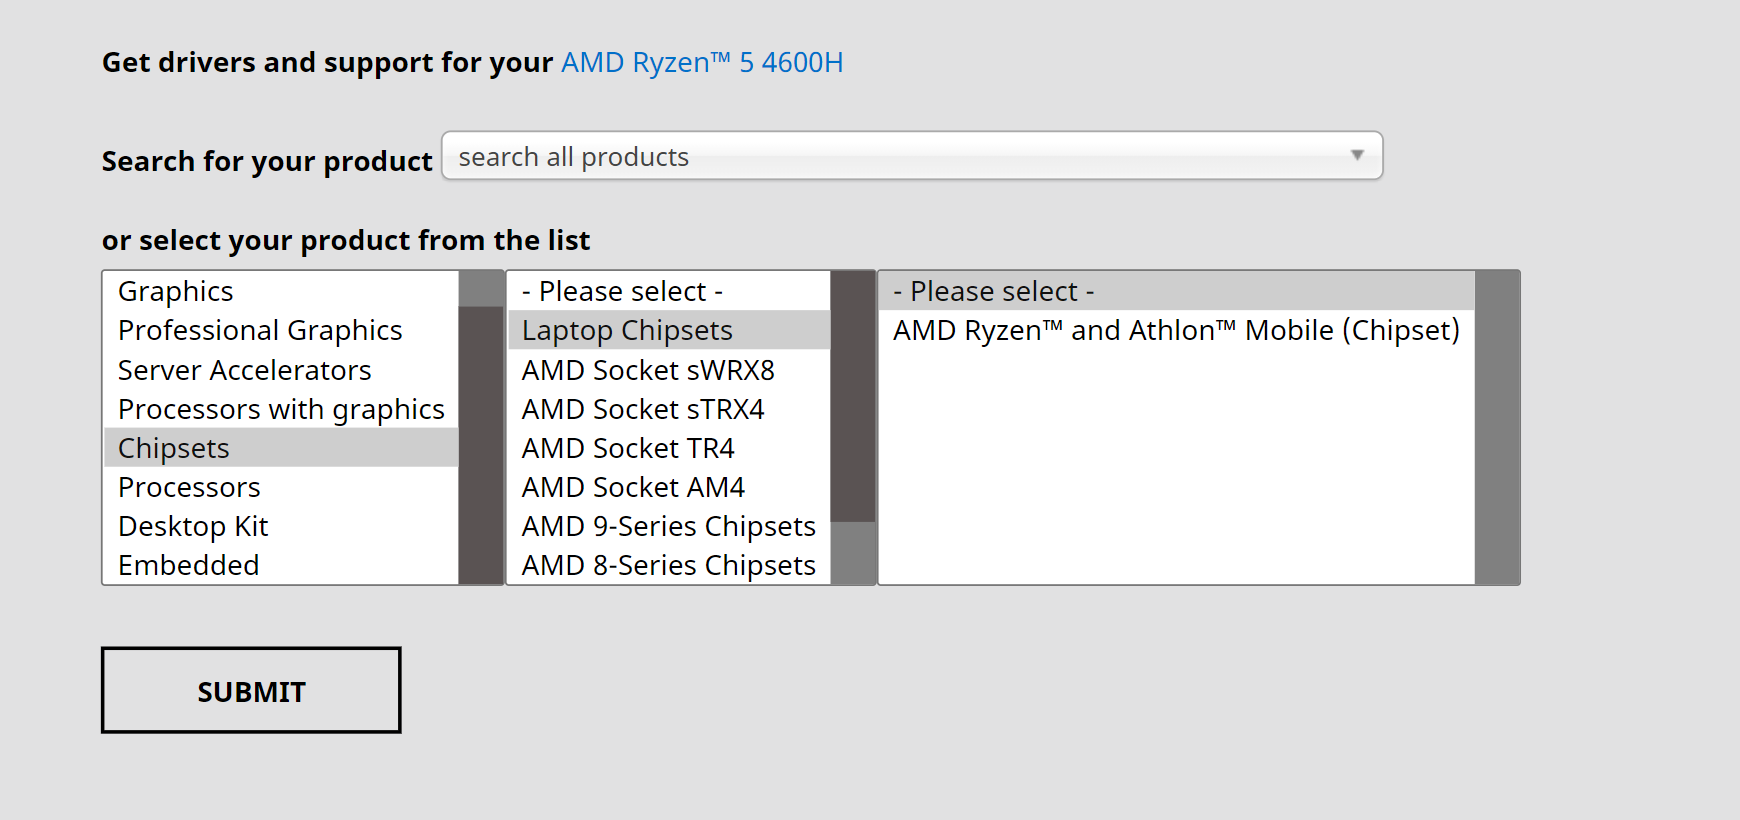
Task: Select Professional Graphics category
Action: point(281,330)
